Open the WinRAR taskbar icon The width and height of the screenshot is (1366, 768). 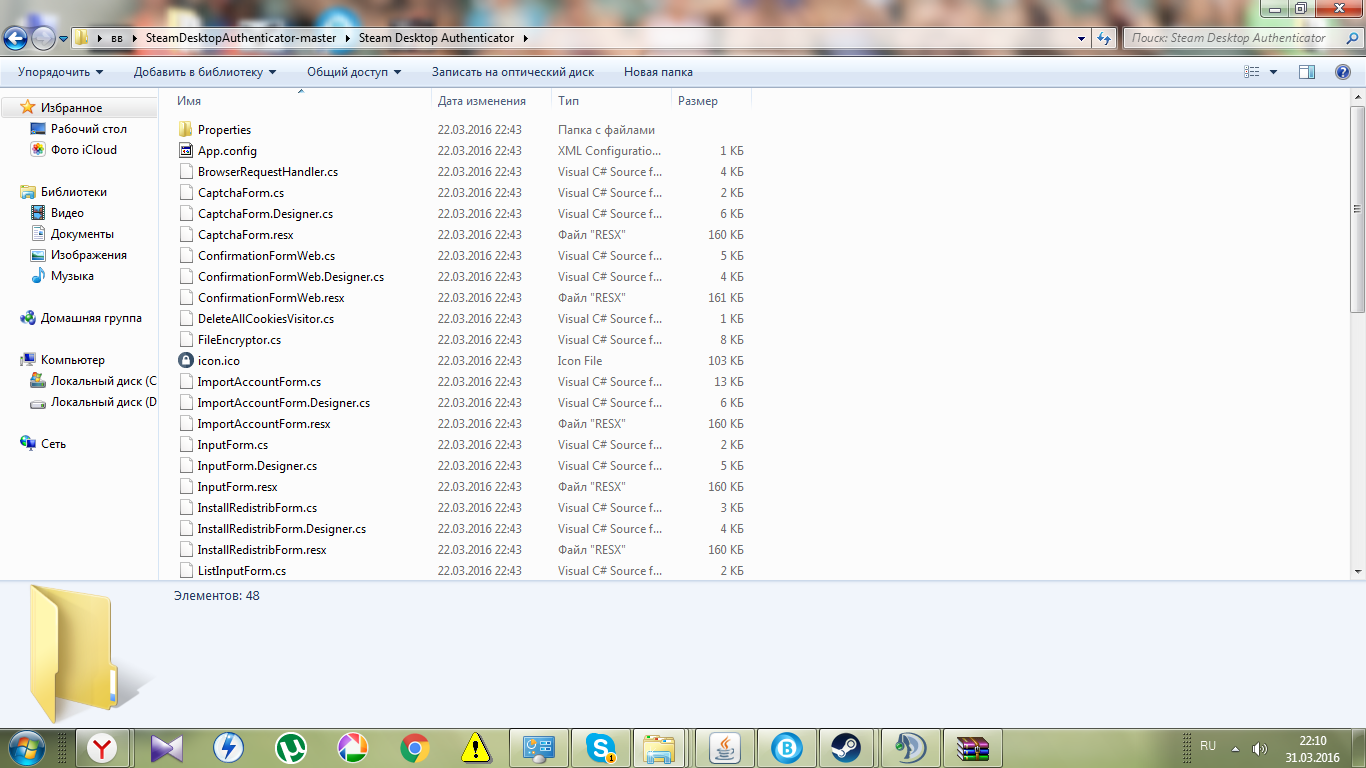(x=972, y=748)
